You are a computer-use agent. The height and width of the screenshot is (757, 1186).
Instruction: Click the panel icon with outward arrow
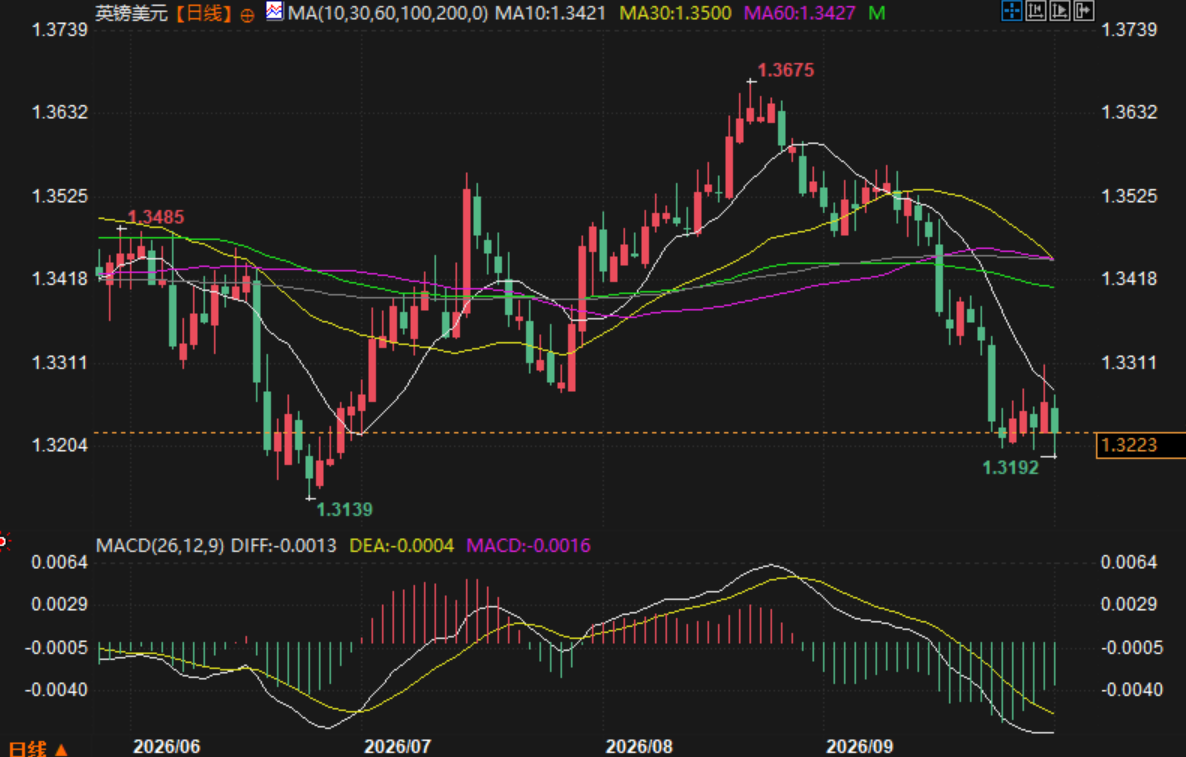click(x=1084, y=11)
